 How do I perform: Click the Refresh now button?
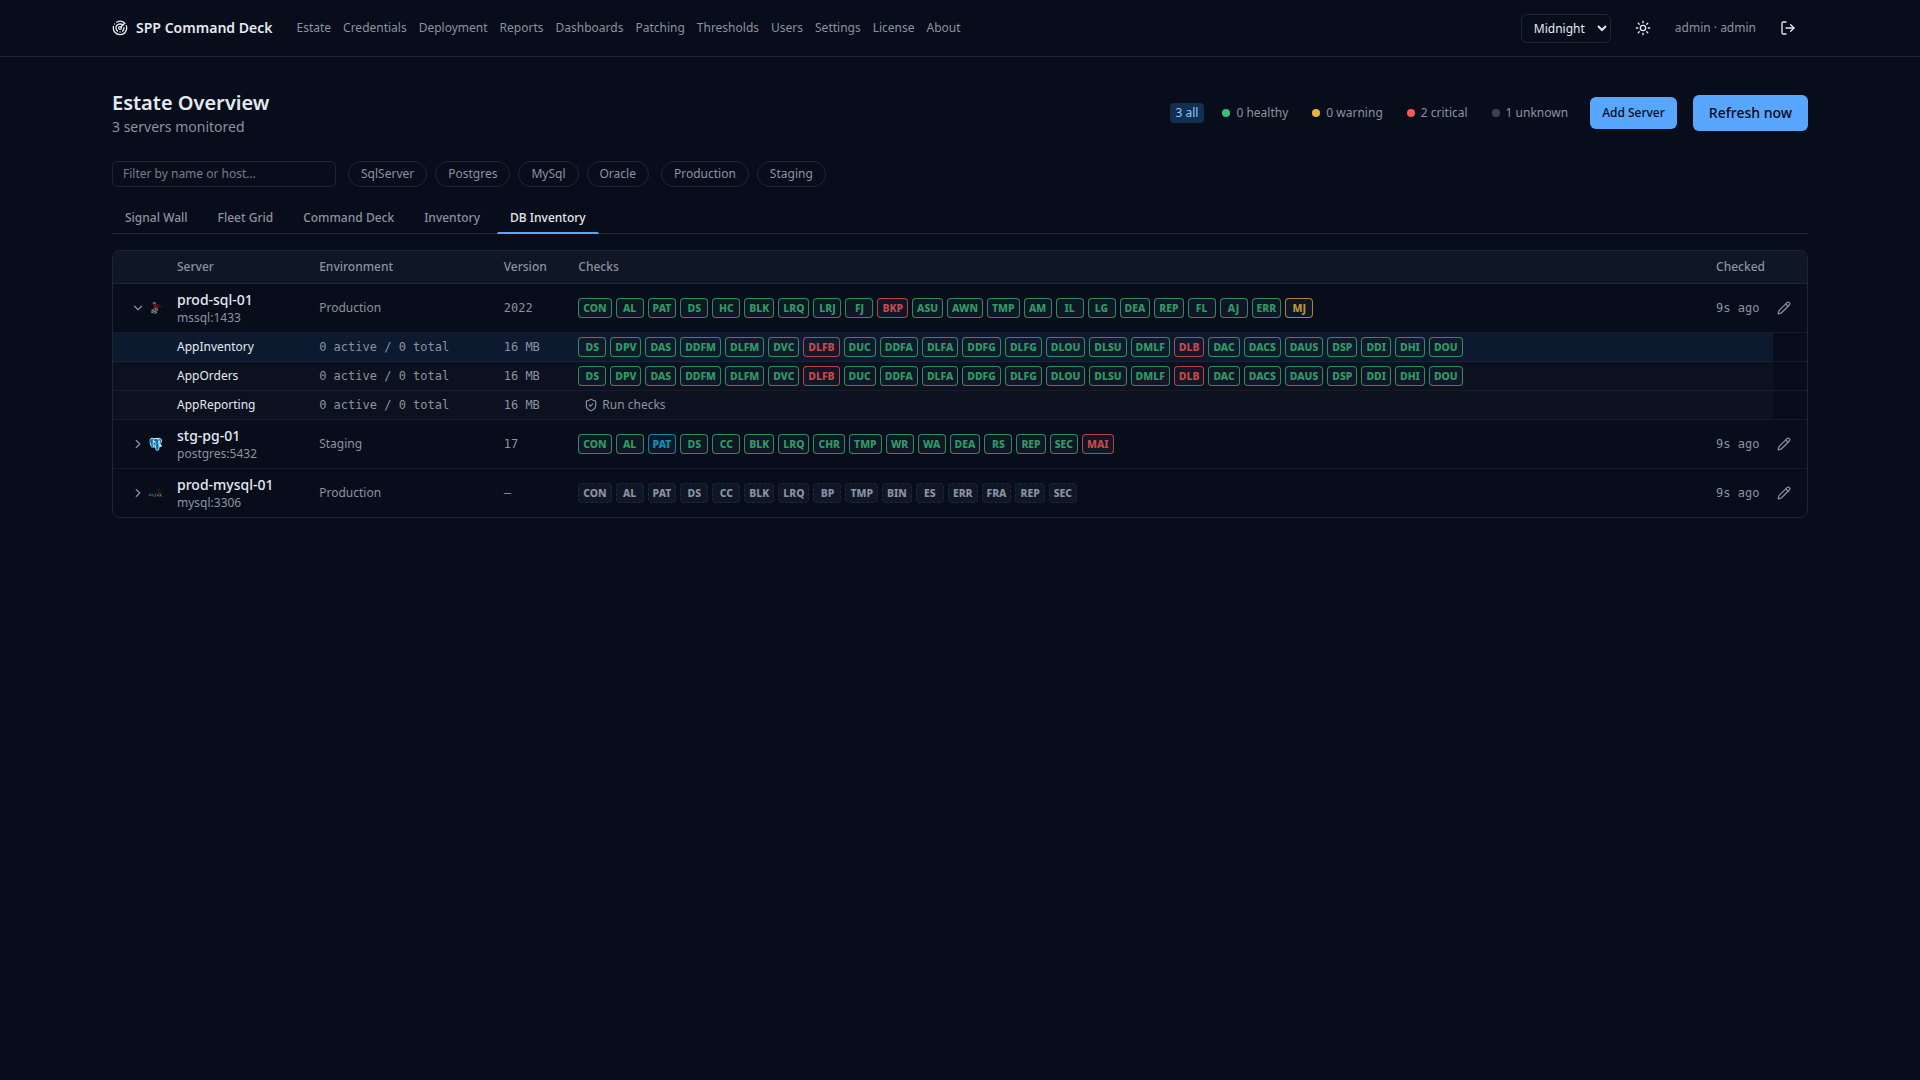[1750, 113]
